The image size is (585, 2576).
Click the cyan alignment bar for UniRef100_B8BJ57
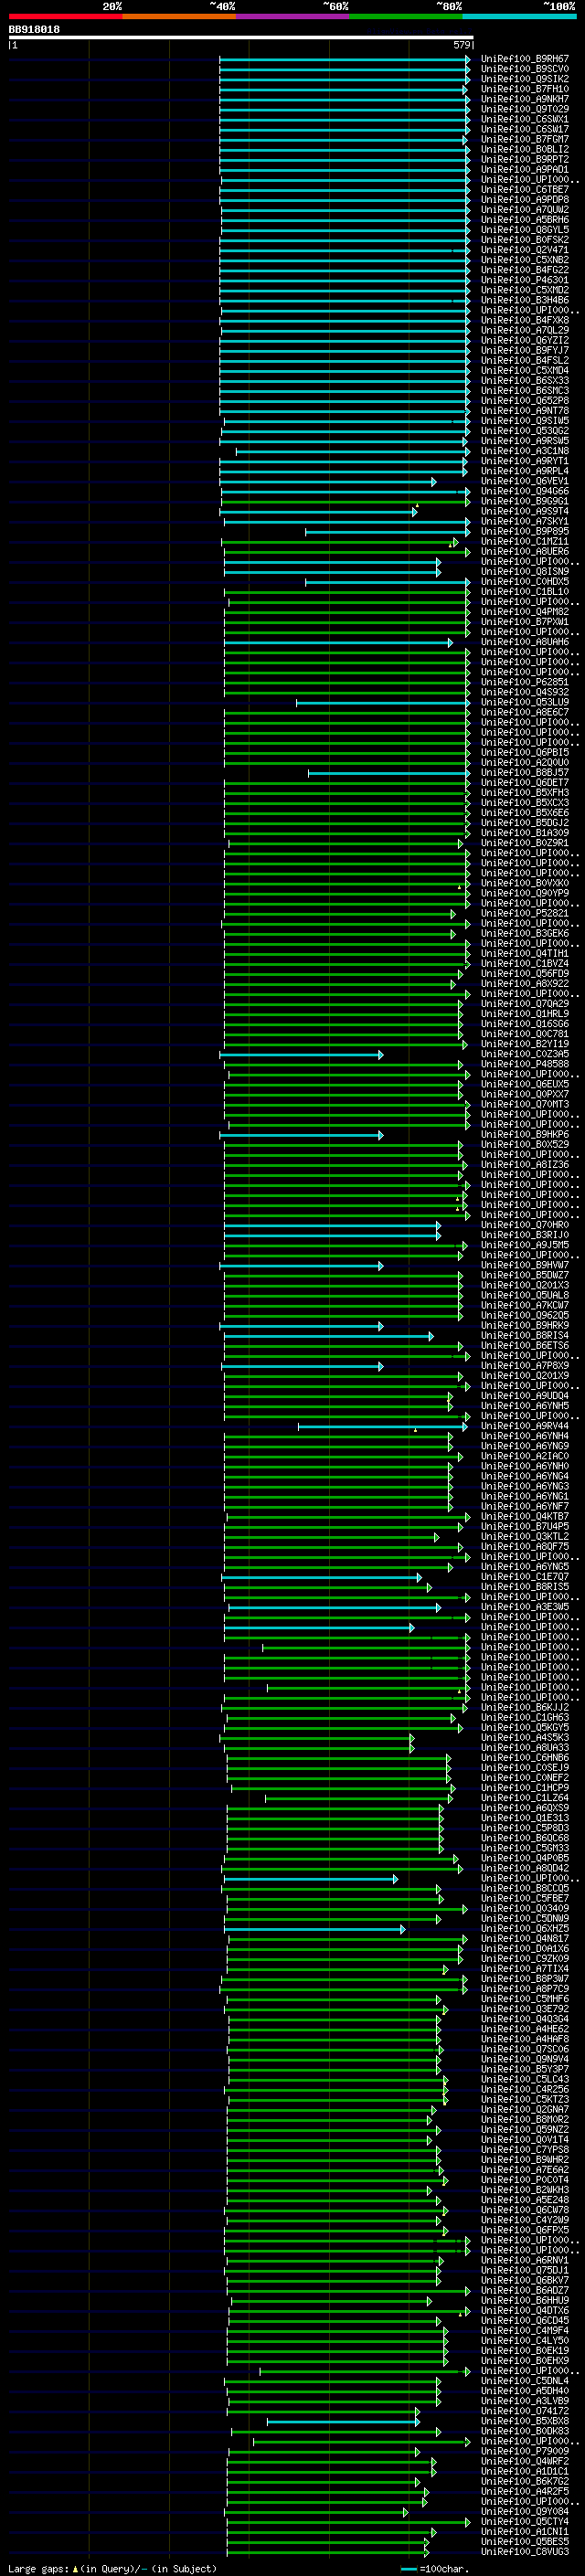point(389,773)
